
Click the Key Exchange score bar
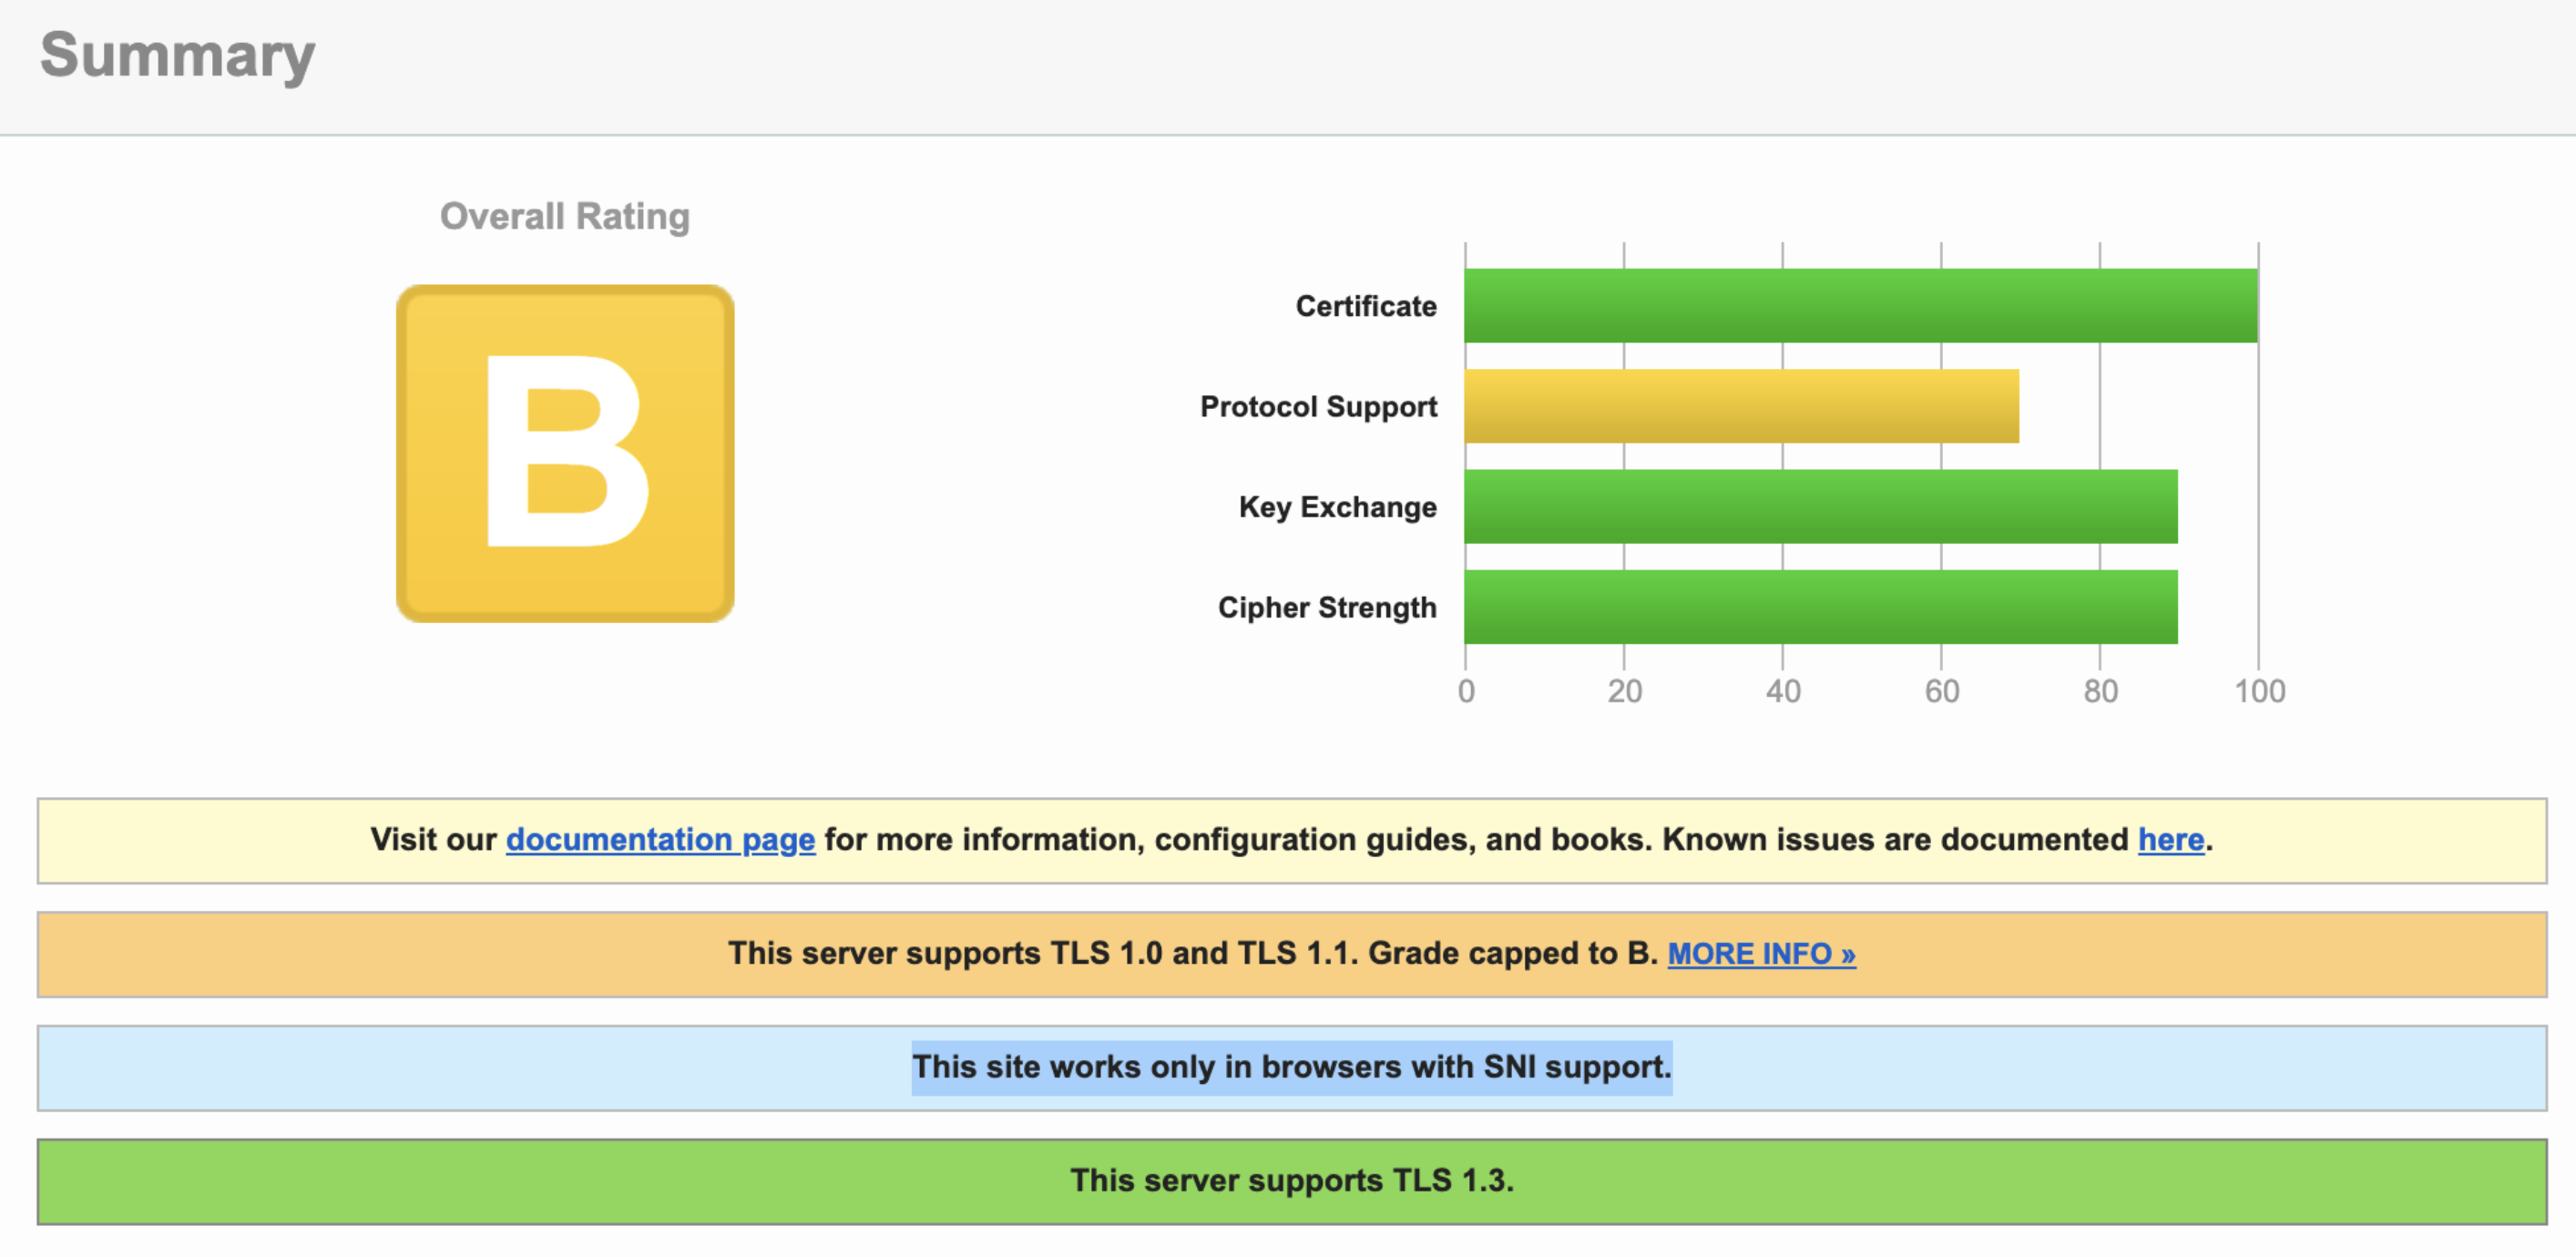1820,506
